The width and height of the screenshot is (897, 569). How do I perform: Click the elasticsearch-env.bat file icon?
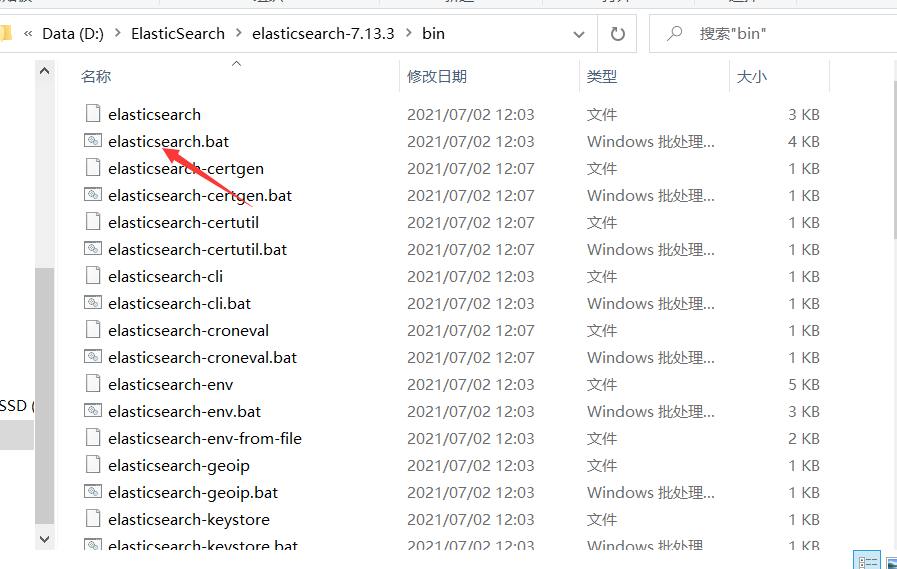(93, 410)
